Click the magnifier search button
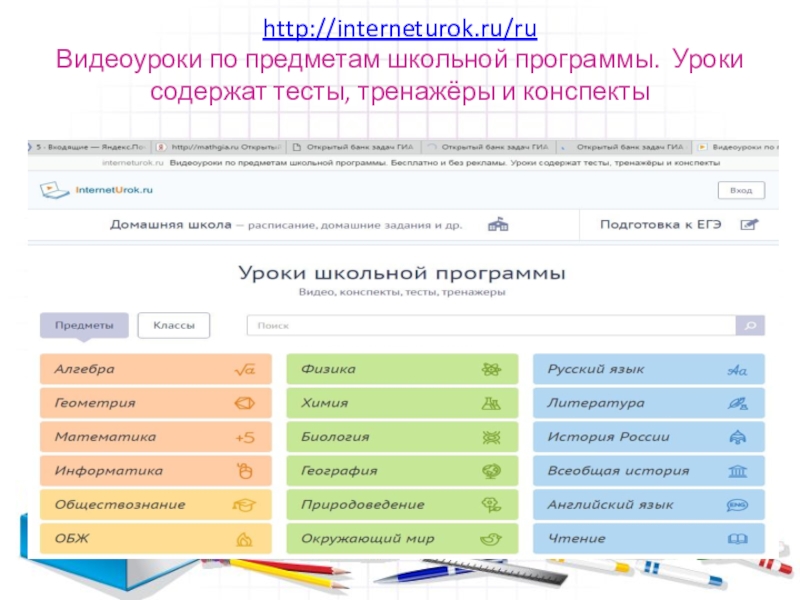This screenshot has height=600, width=800. pos(750,325)
